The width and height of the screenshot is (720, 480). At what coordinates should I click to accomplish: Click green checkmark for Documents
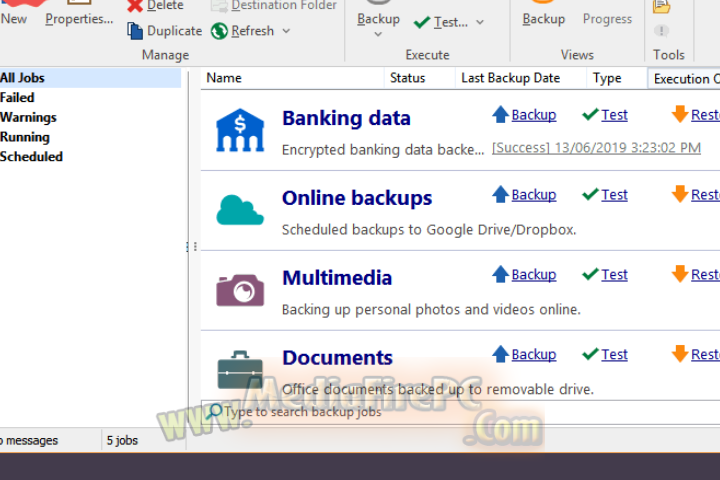(x=590, y=354)
